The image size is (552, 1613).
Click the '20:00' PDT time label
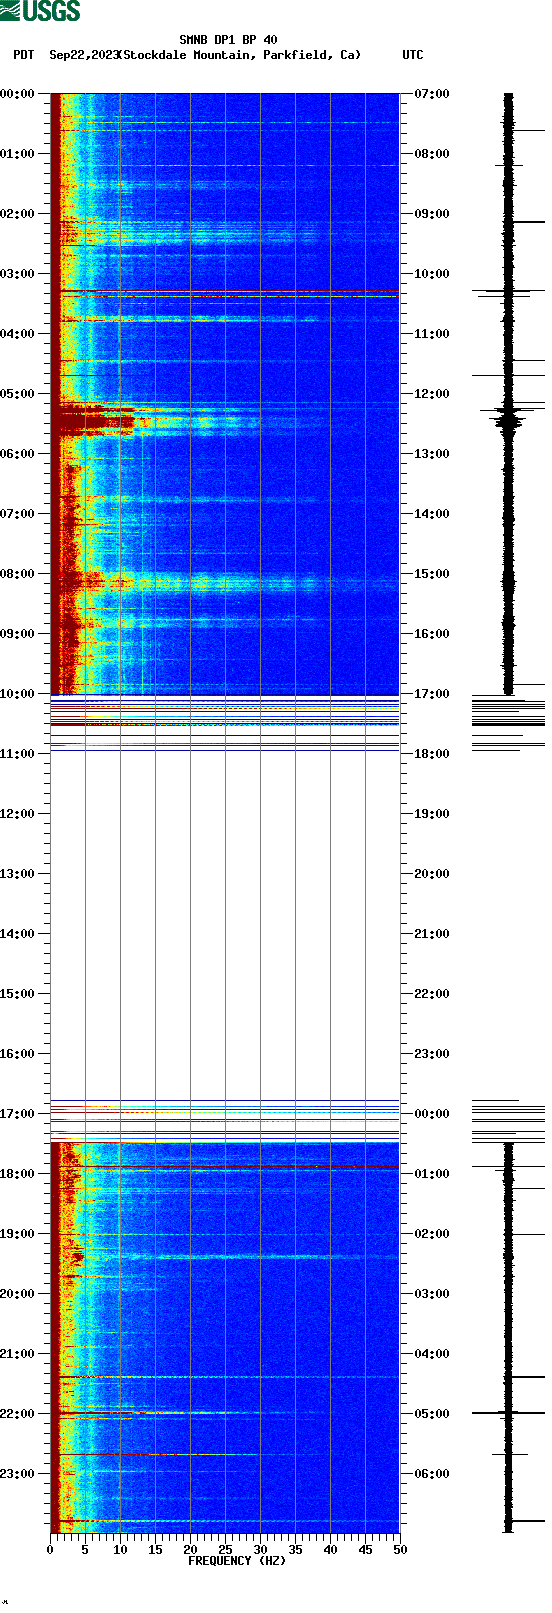[17, 1294]
